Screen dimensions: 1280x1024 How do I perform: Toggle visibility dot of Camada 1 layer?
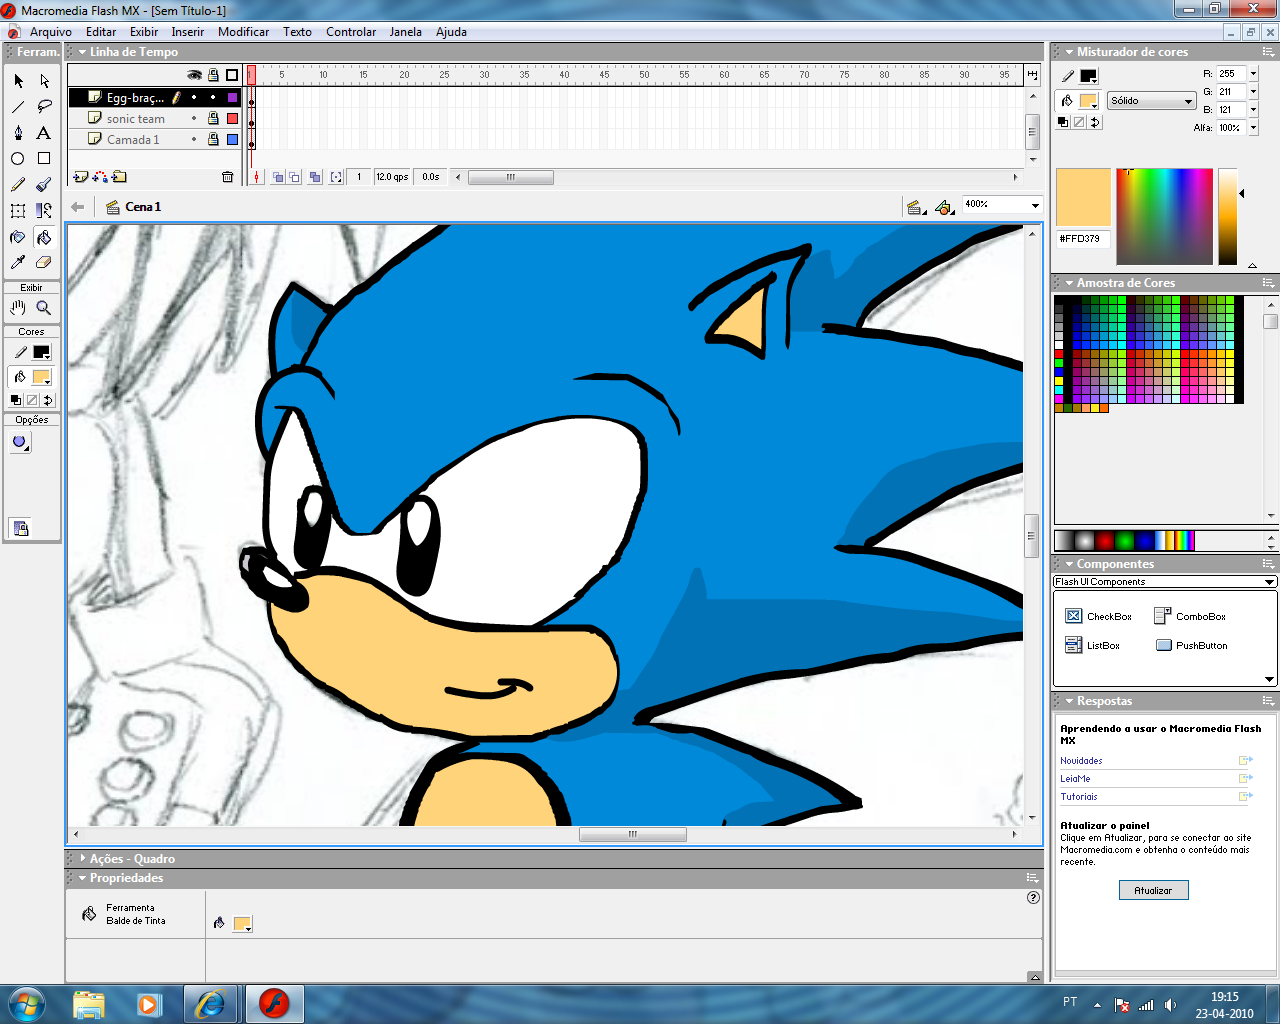click(x=194, y=139)
